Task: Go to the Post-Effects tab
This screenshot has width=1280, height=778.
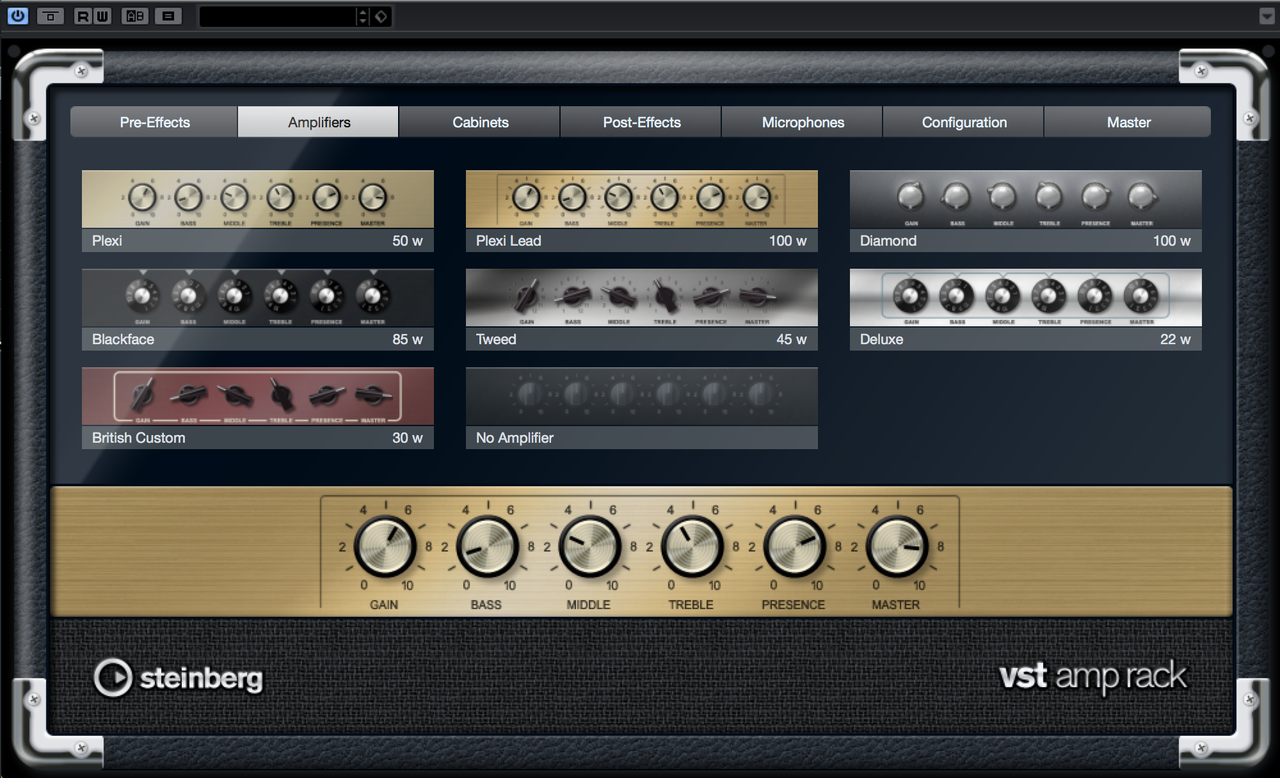Action: (641, 122)
